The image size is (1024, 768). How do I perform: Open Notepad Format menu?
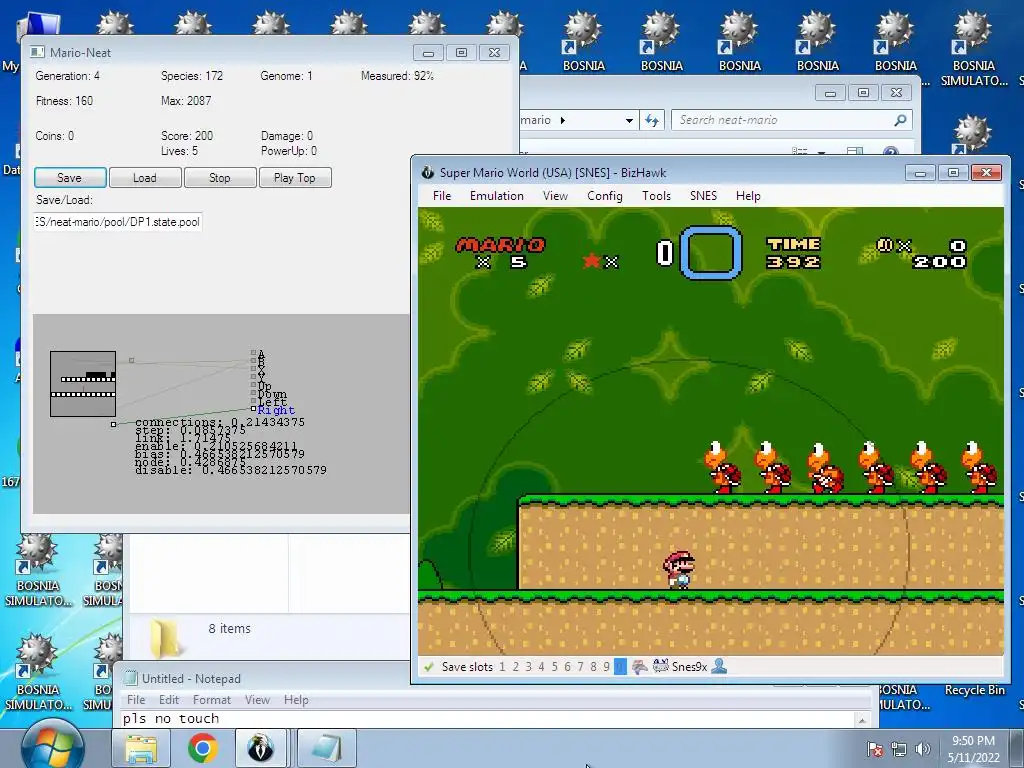pyautogui.click(x=212, y=700)
